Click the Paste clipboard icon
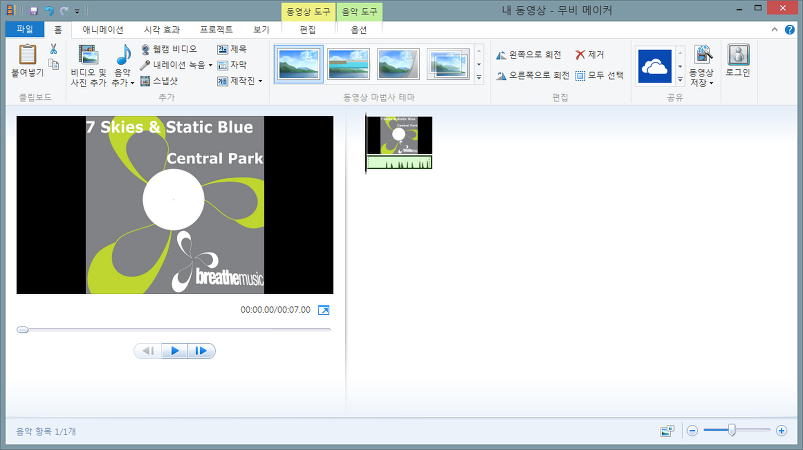This screenshot has height=450, width=803. coord(27,55)
